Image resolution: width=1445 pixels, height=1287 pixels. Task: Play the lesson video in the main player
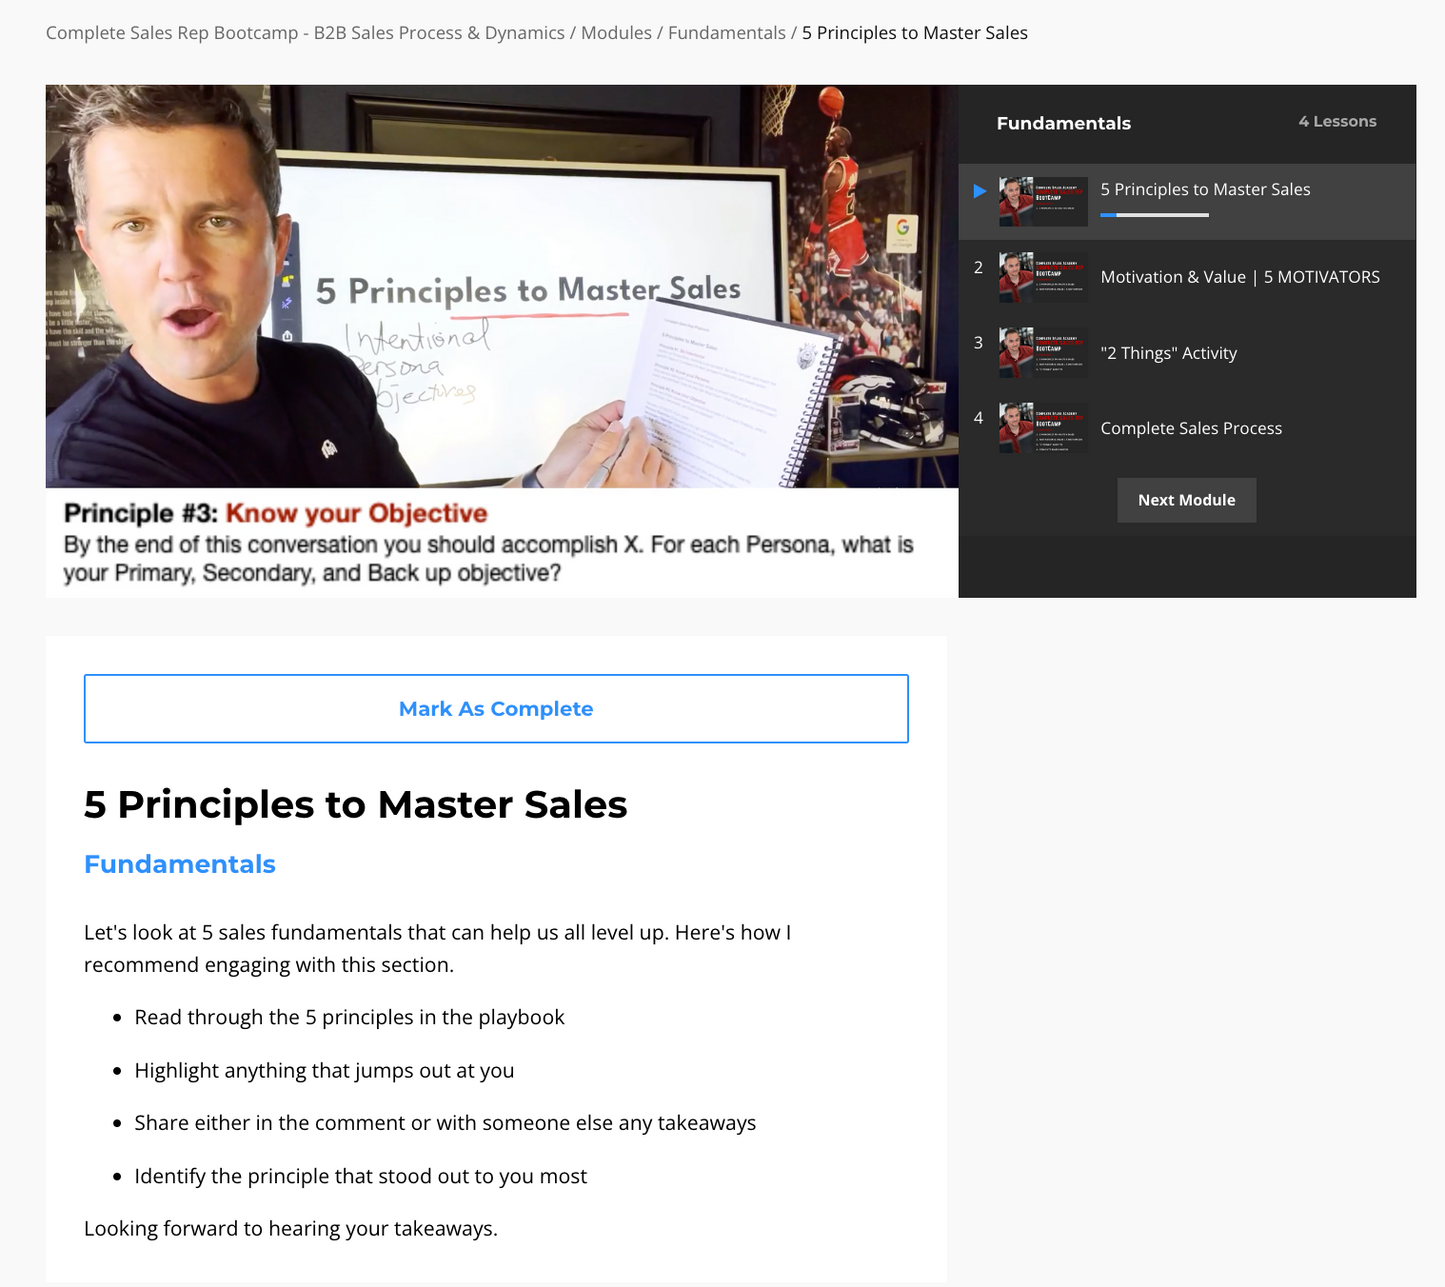(x=502, y=341)
